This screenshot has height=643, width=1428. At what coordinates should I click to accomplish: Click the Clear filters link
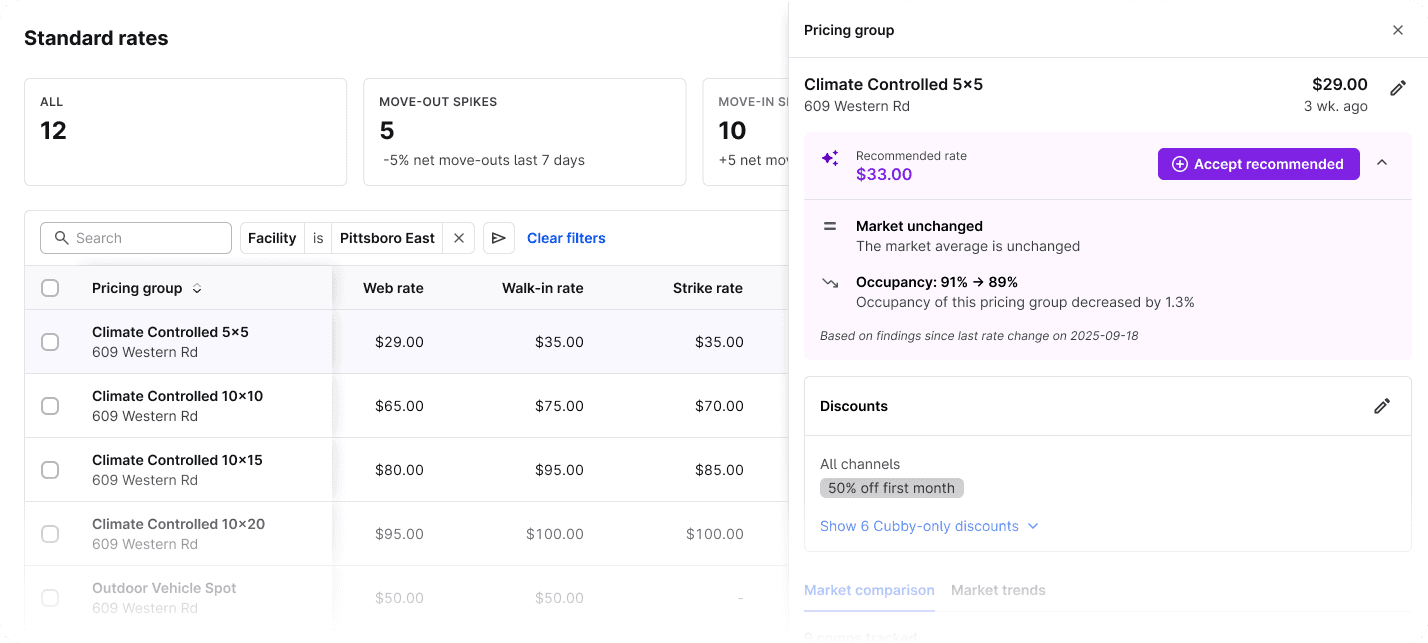coord(566,238)
